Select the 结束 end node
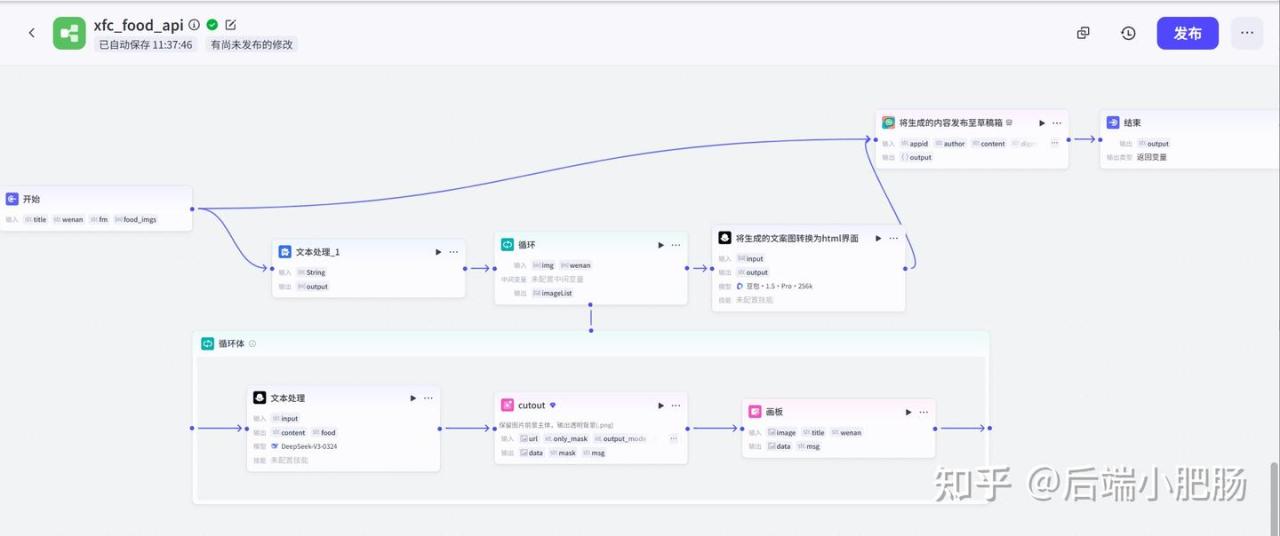The height and width of the screenshot is (536, 1280). pyautogui.click(x=1131, y=123)
